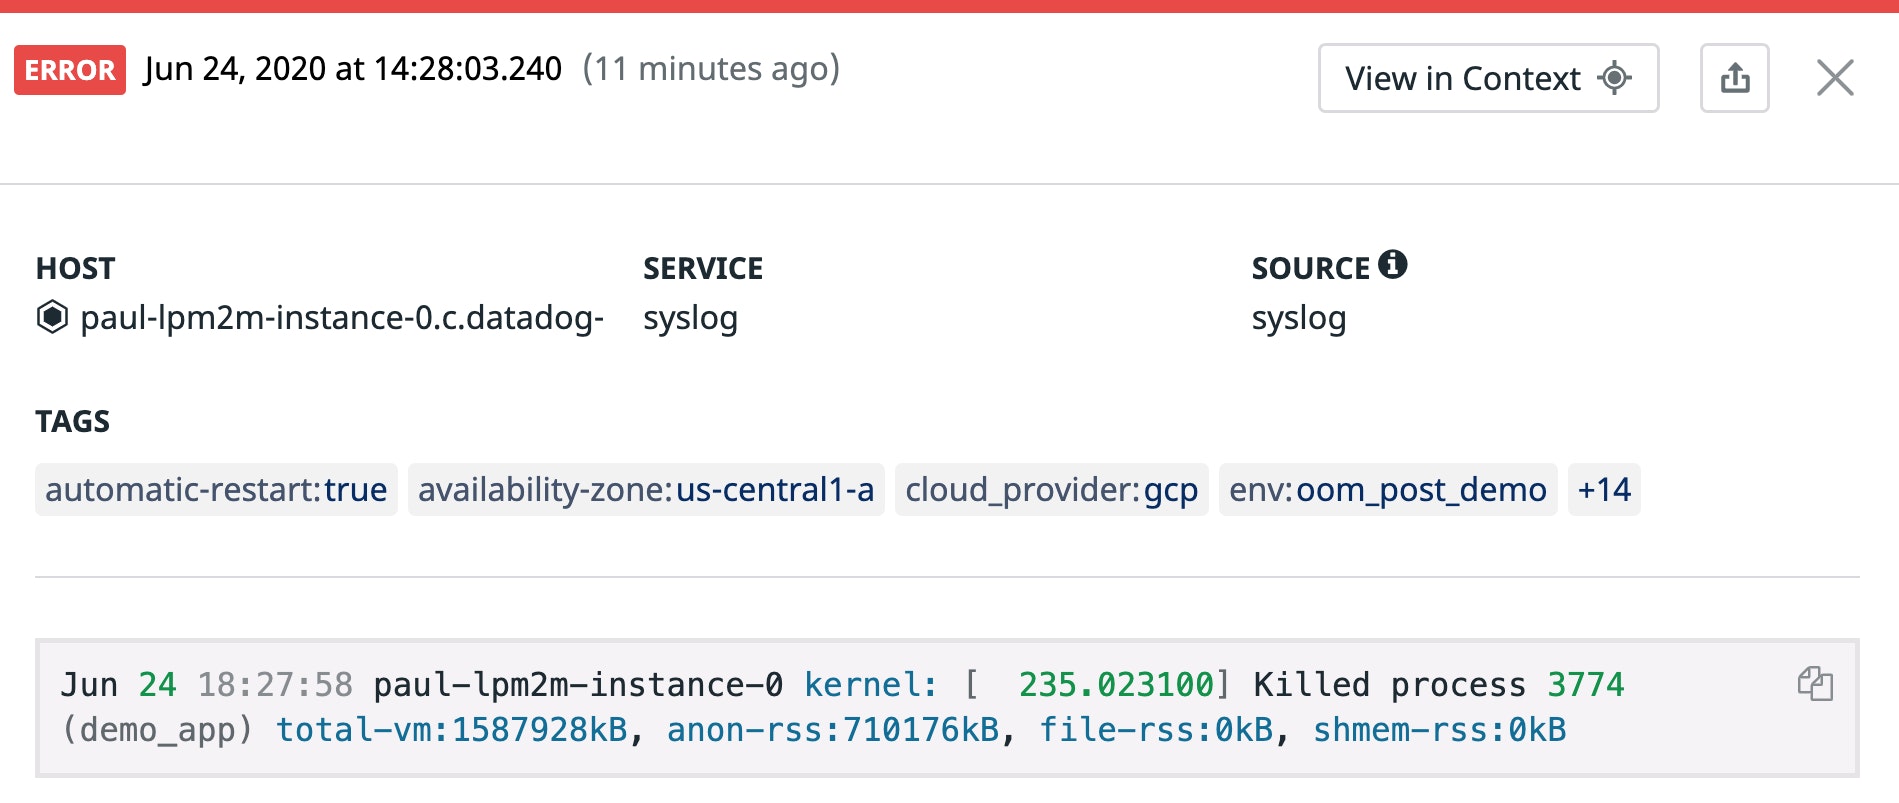Viewport: 1899px width, 803px height.
Task: Click the killed process ID 3774
Action: [x=1585, y=685]
